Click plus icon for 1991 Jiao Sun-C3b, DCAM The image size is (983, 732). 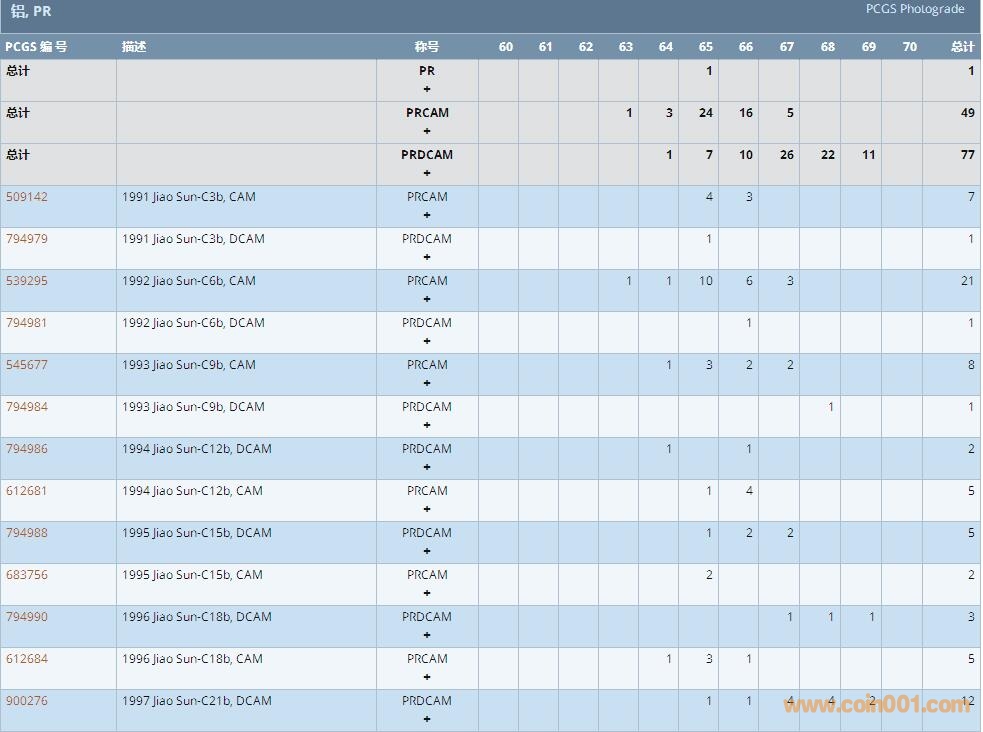pos(427,257)
